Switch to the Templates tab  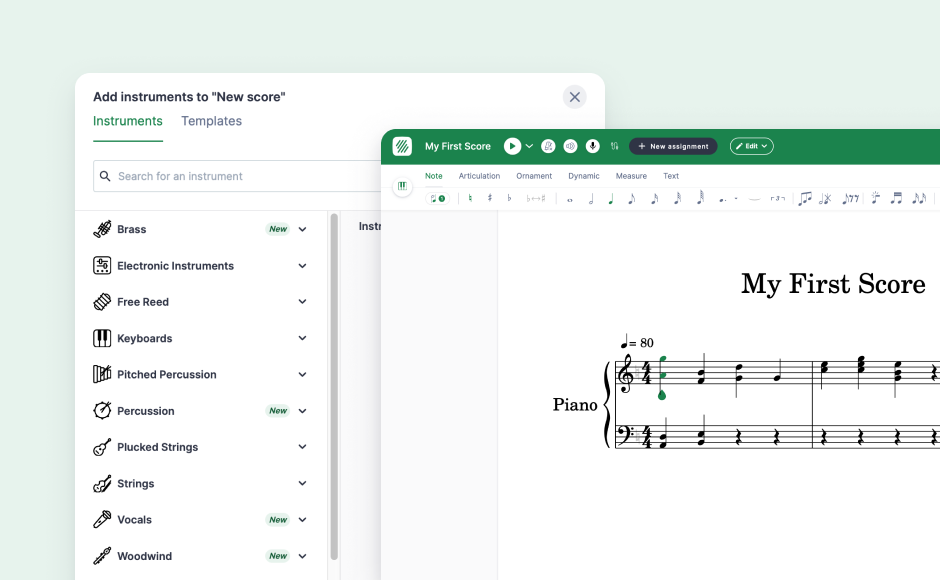point(211,121)
